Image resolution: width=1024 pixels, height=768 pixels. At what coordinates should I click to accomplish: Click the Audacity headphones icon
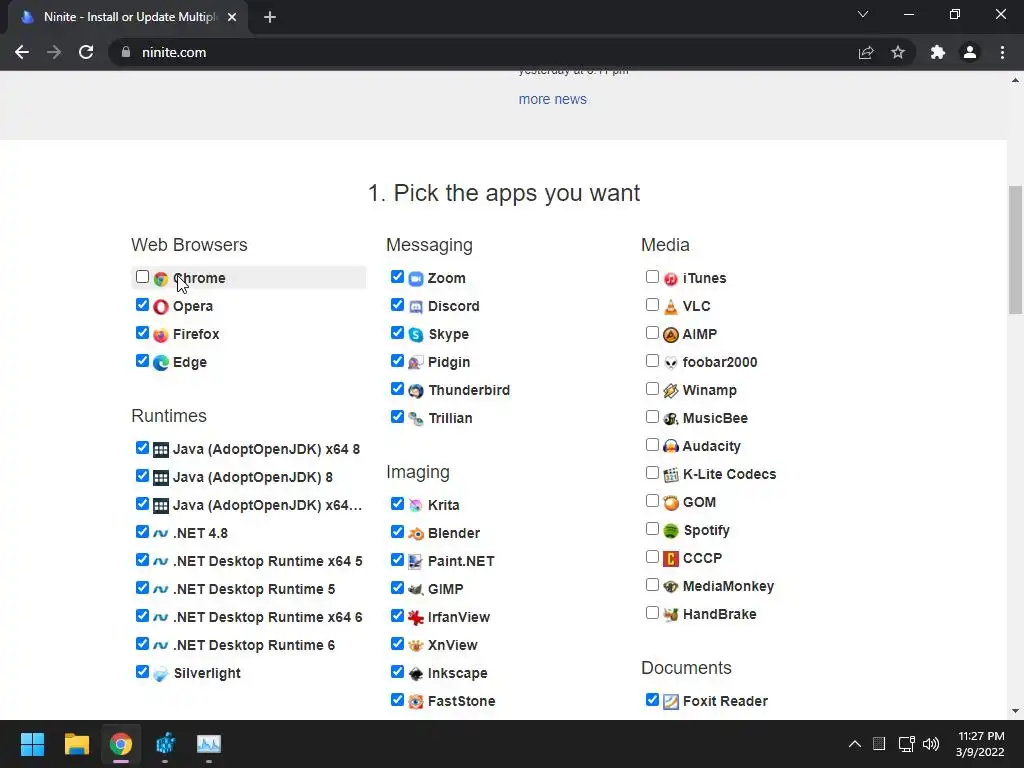click(x=671, y=447)
